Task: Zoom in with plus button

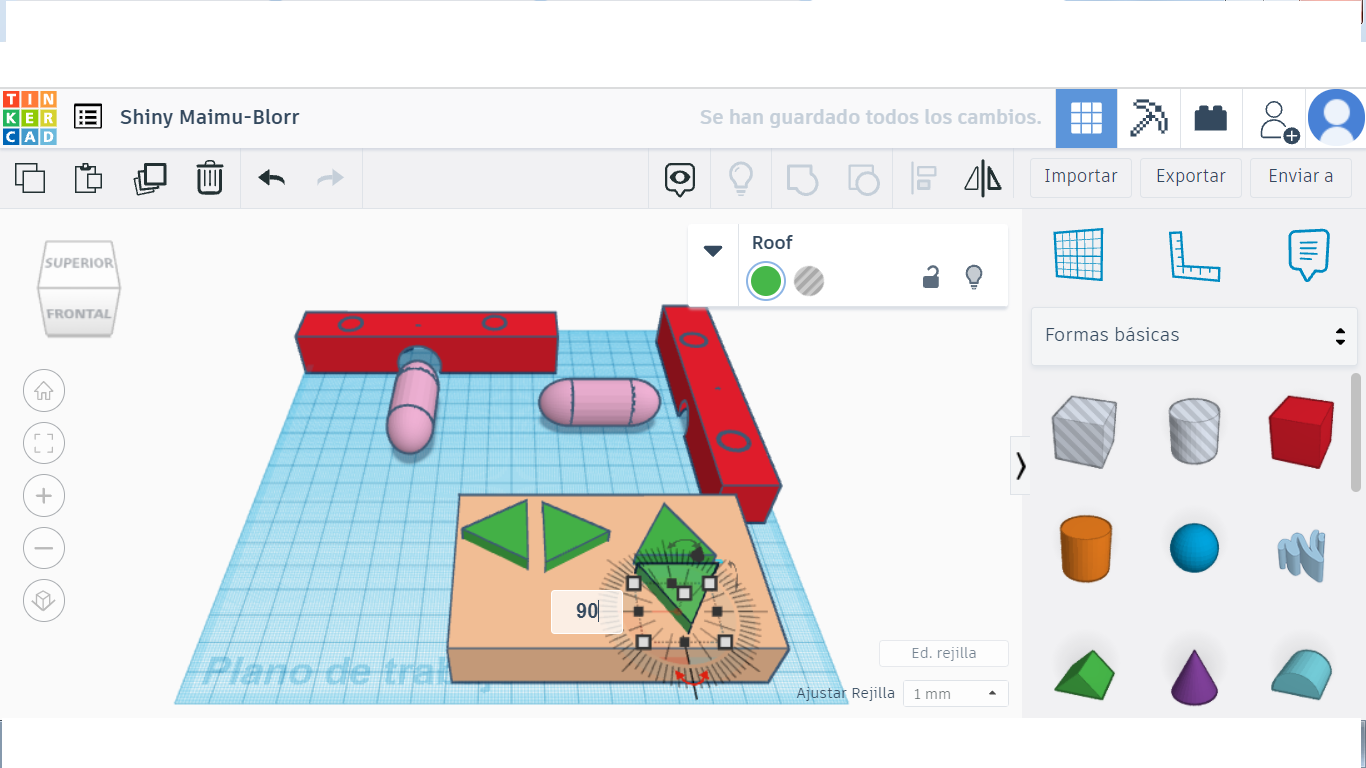Action: click(44, 496)
